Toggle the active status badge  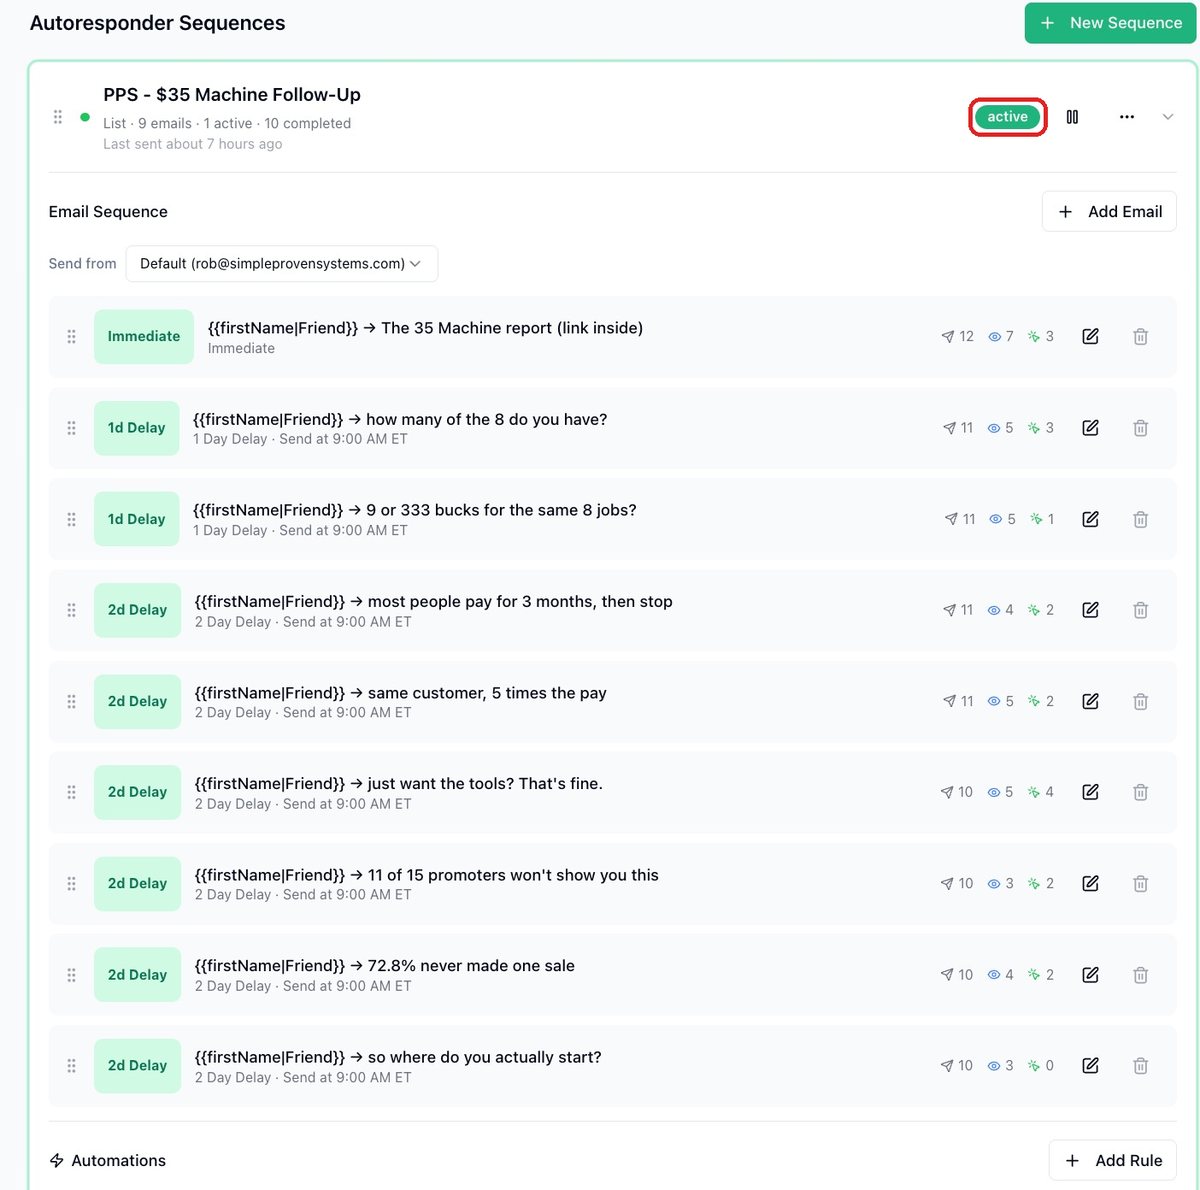click(1007, 117)
